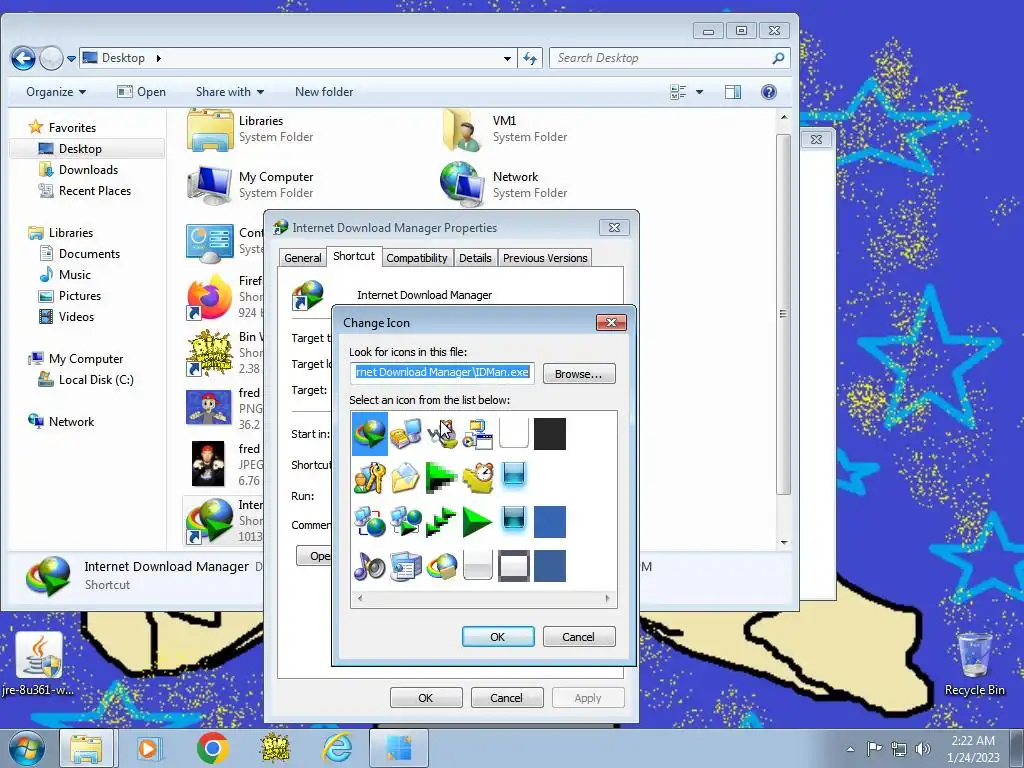The width and height of the screenshot is (1024, 768).
Task: Click Browse to pick another icon file
Action: [x=579, y=374]
